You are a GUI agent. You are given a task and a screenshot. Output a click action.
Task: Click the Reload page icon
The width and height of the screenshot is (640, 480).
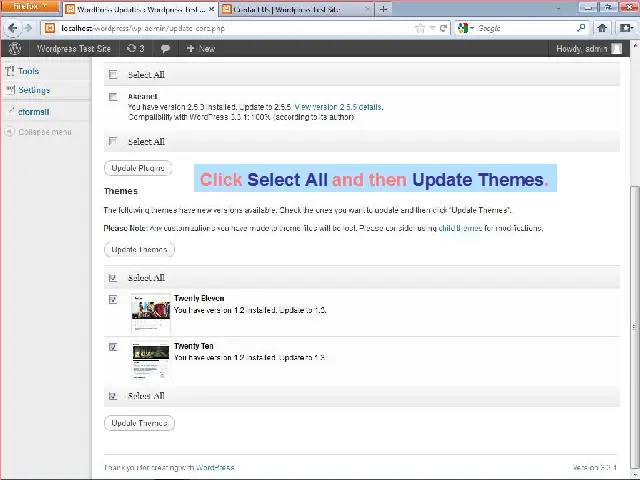(x=443, y=28)
